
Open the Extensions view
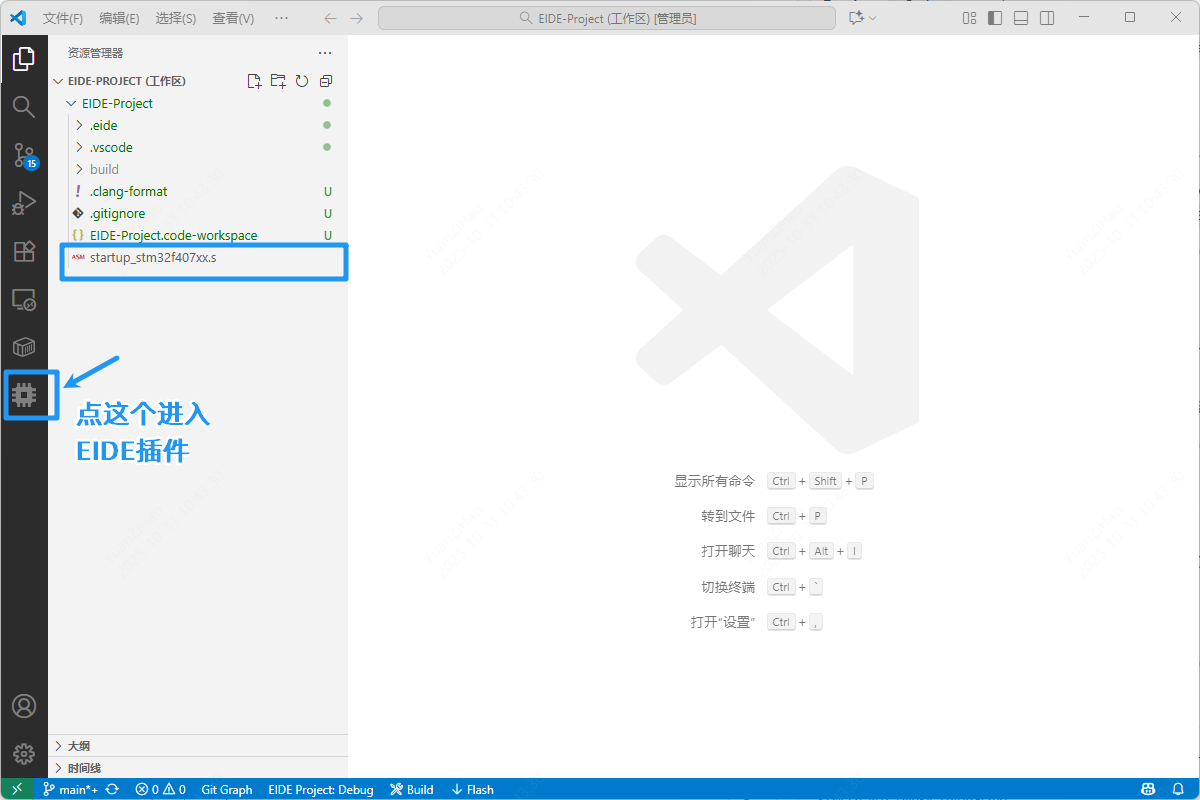tap(24, 251)
